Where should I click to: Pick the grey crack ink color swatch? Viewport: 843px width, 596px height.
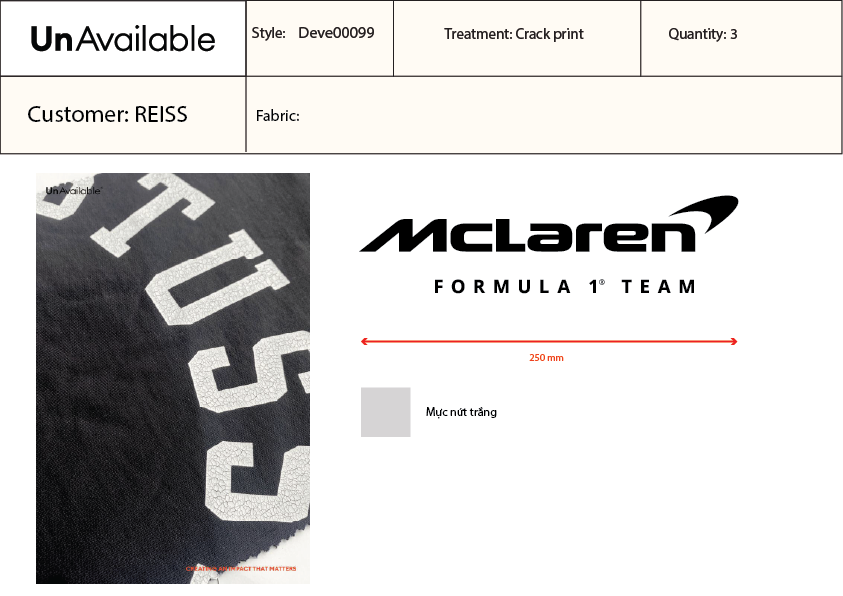click(385, 412)
